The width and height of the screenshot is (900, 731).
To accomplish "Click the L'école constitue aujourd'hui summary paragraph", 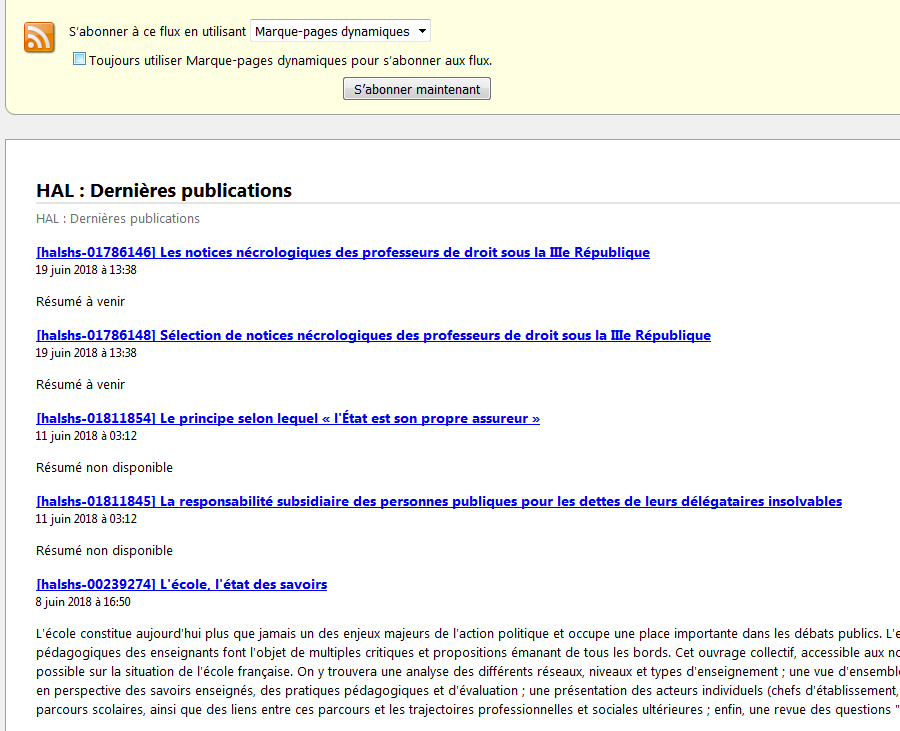I will (468, 671).
